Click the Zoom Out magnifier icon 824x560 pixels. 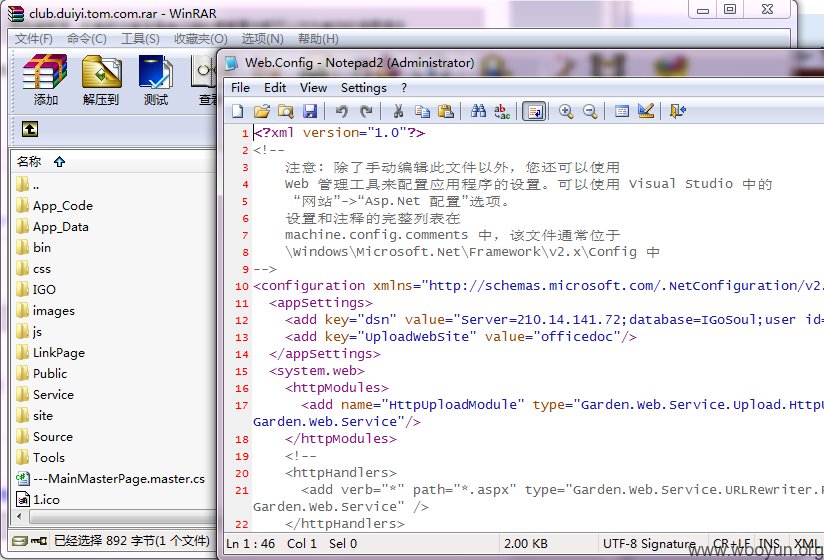click(x=590, y=111)
